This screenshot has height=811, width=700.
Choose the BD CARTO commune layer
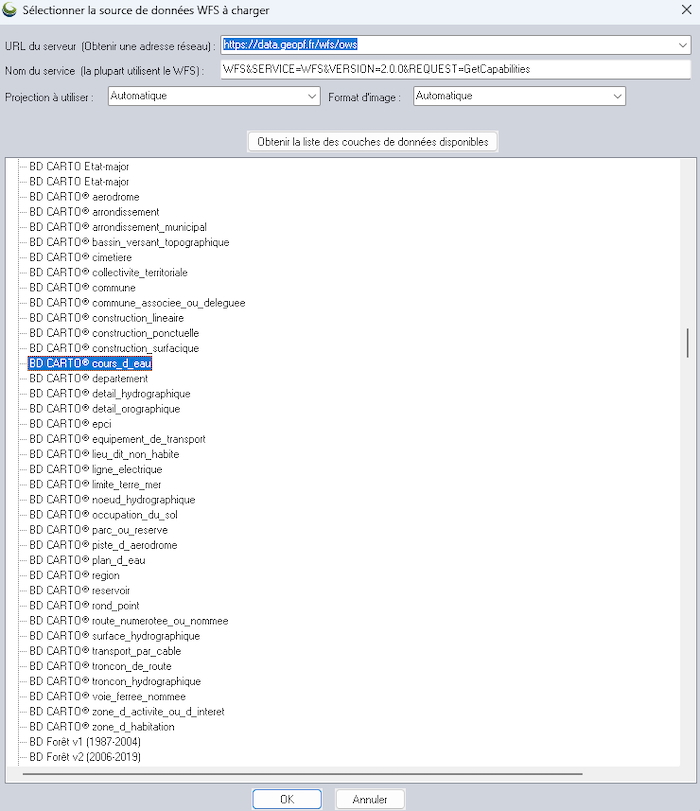[82, 288]
